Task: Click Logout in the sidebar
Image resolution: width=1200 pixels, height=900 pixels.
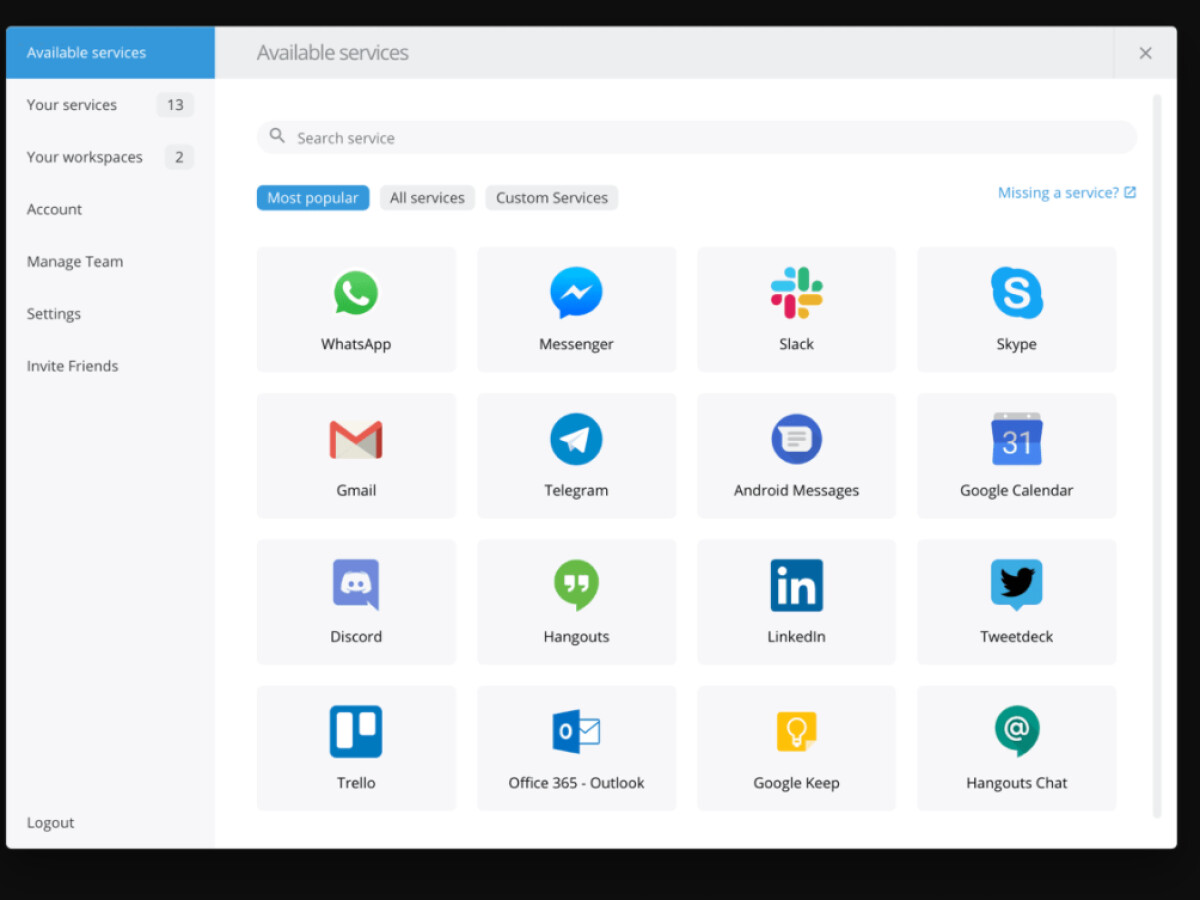Action: pos(51,823)
